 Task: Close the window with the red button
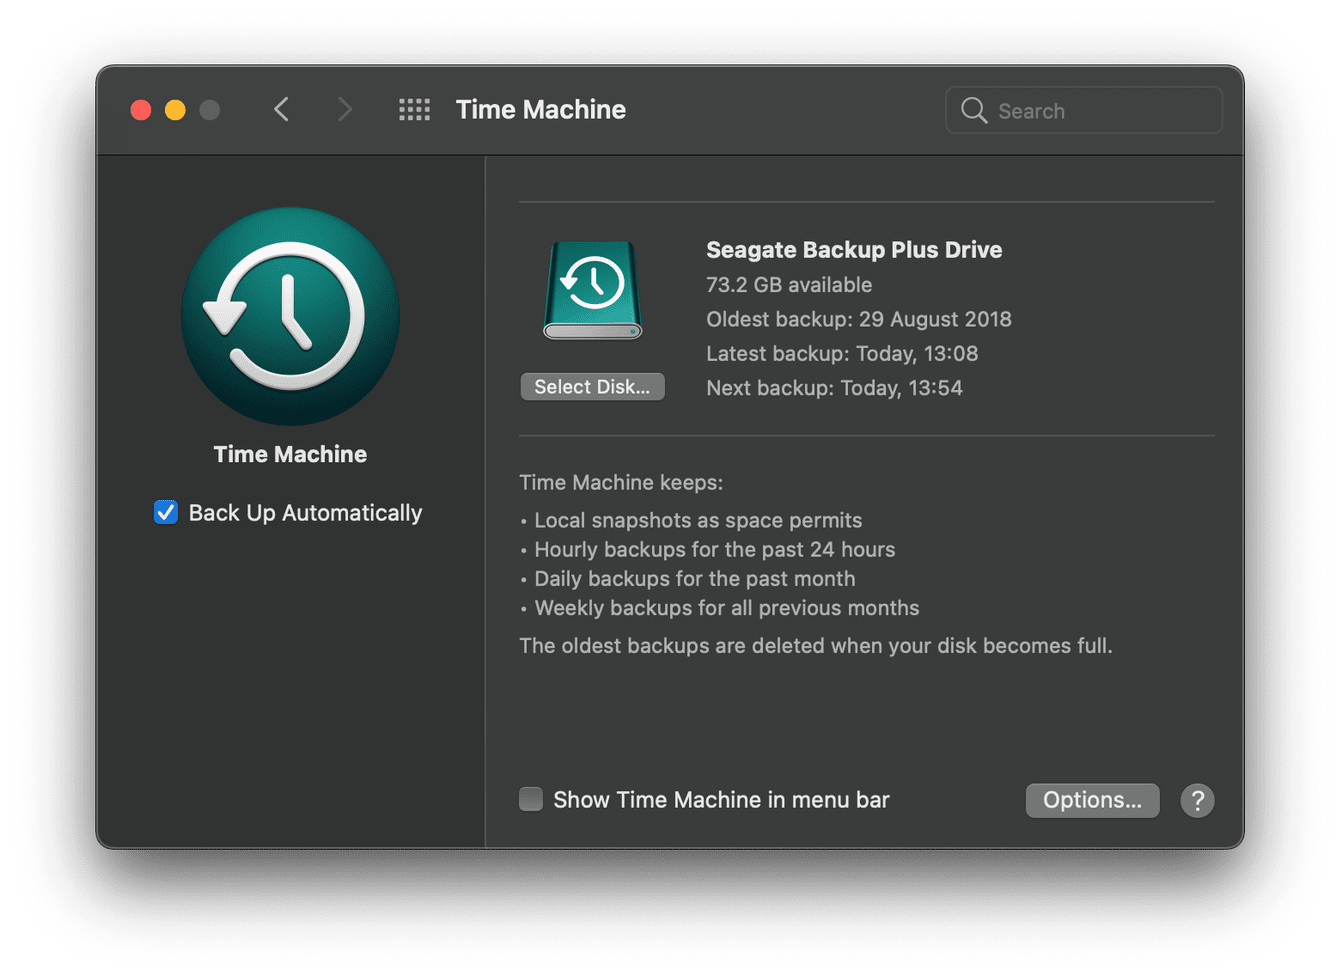[x=141, y=110]
